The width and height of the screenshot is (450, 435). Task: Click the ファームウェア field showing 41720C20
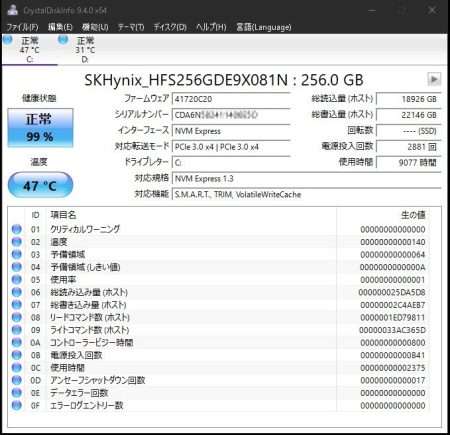231,99
